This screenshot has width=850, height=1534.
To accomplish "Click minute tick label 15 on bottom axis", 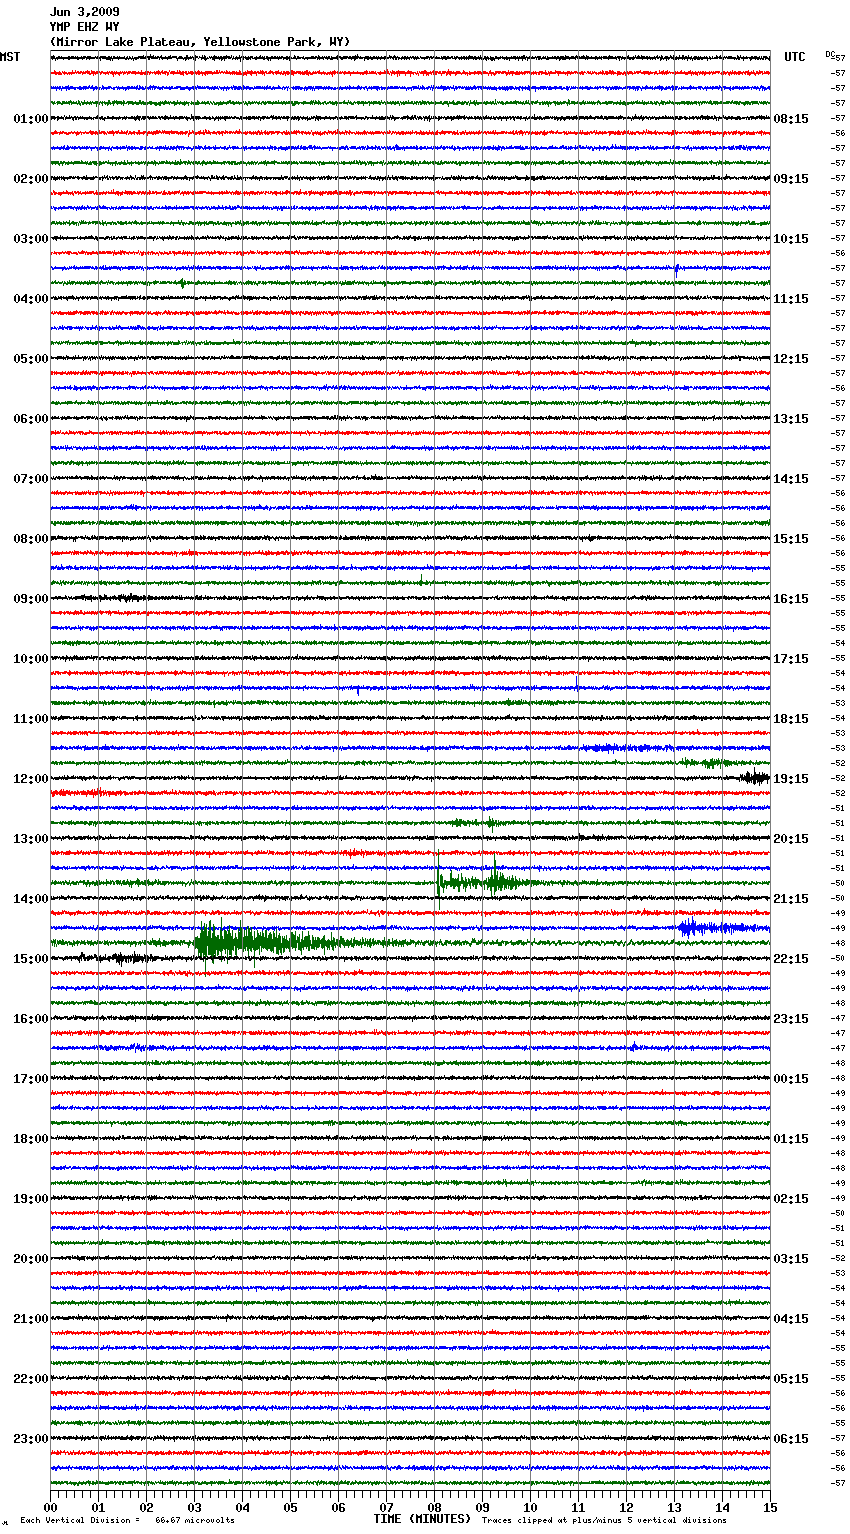I will 770,1508.
